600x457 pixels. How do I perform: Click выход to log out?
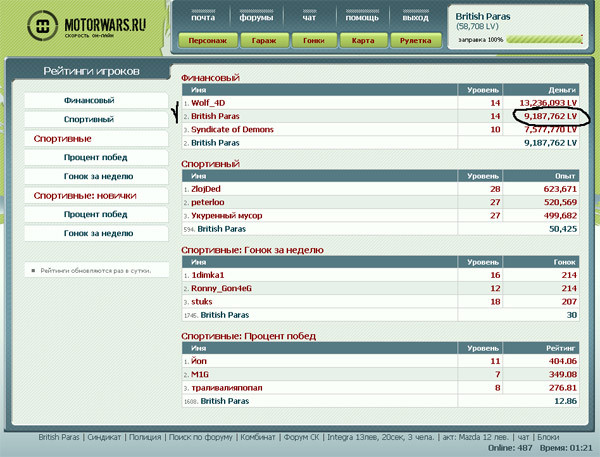point(416,18)
